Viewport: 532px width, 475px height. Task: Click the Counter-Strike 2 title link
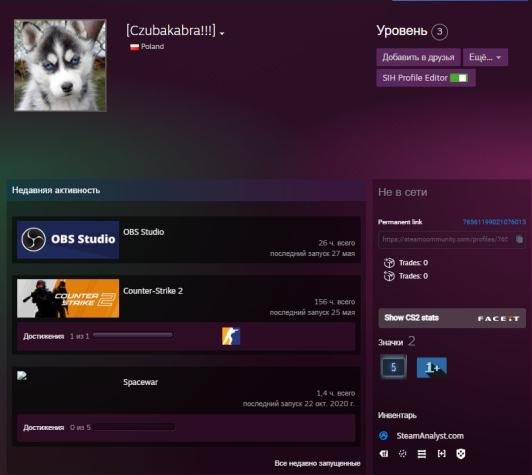click(153, 291)
